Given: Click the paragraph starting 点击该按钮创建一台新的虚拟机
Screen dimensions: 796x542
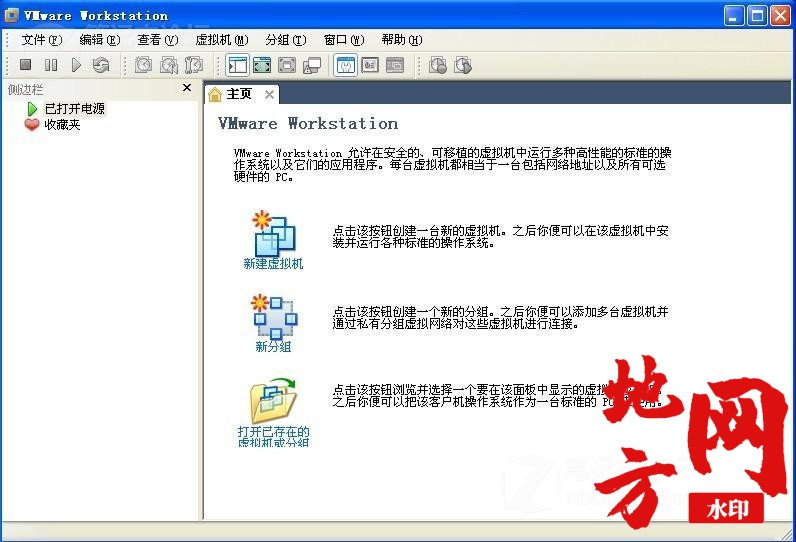Looking at the screenshot, I should pyautogui.click(x=501, y=237).
